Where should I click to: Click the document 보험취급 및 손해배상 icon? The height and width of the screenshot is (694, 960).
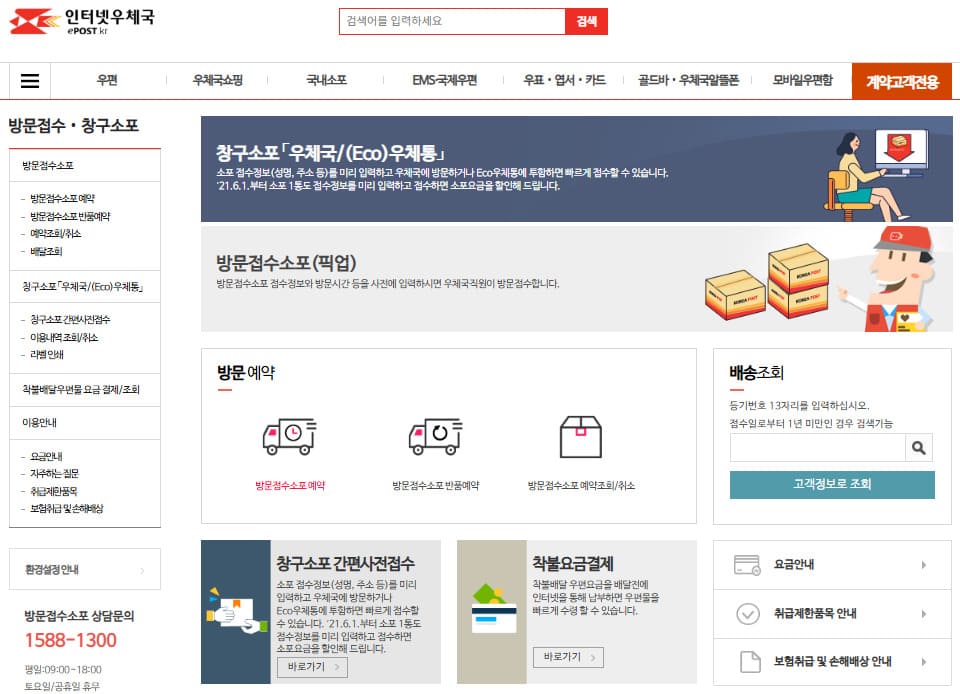(750, 662)
